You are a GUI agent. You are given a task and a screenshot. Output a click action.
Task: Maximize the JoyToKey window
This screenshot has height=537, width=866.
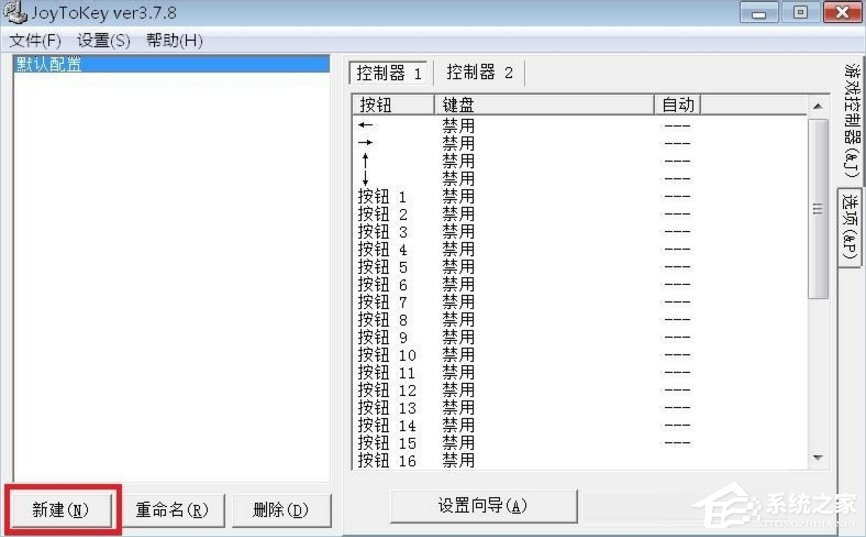800,13
